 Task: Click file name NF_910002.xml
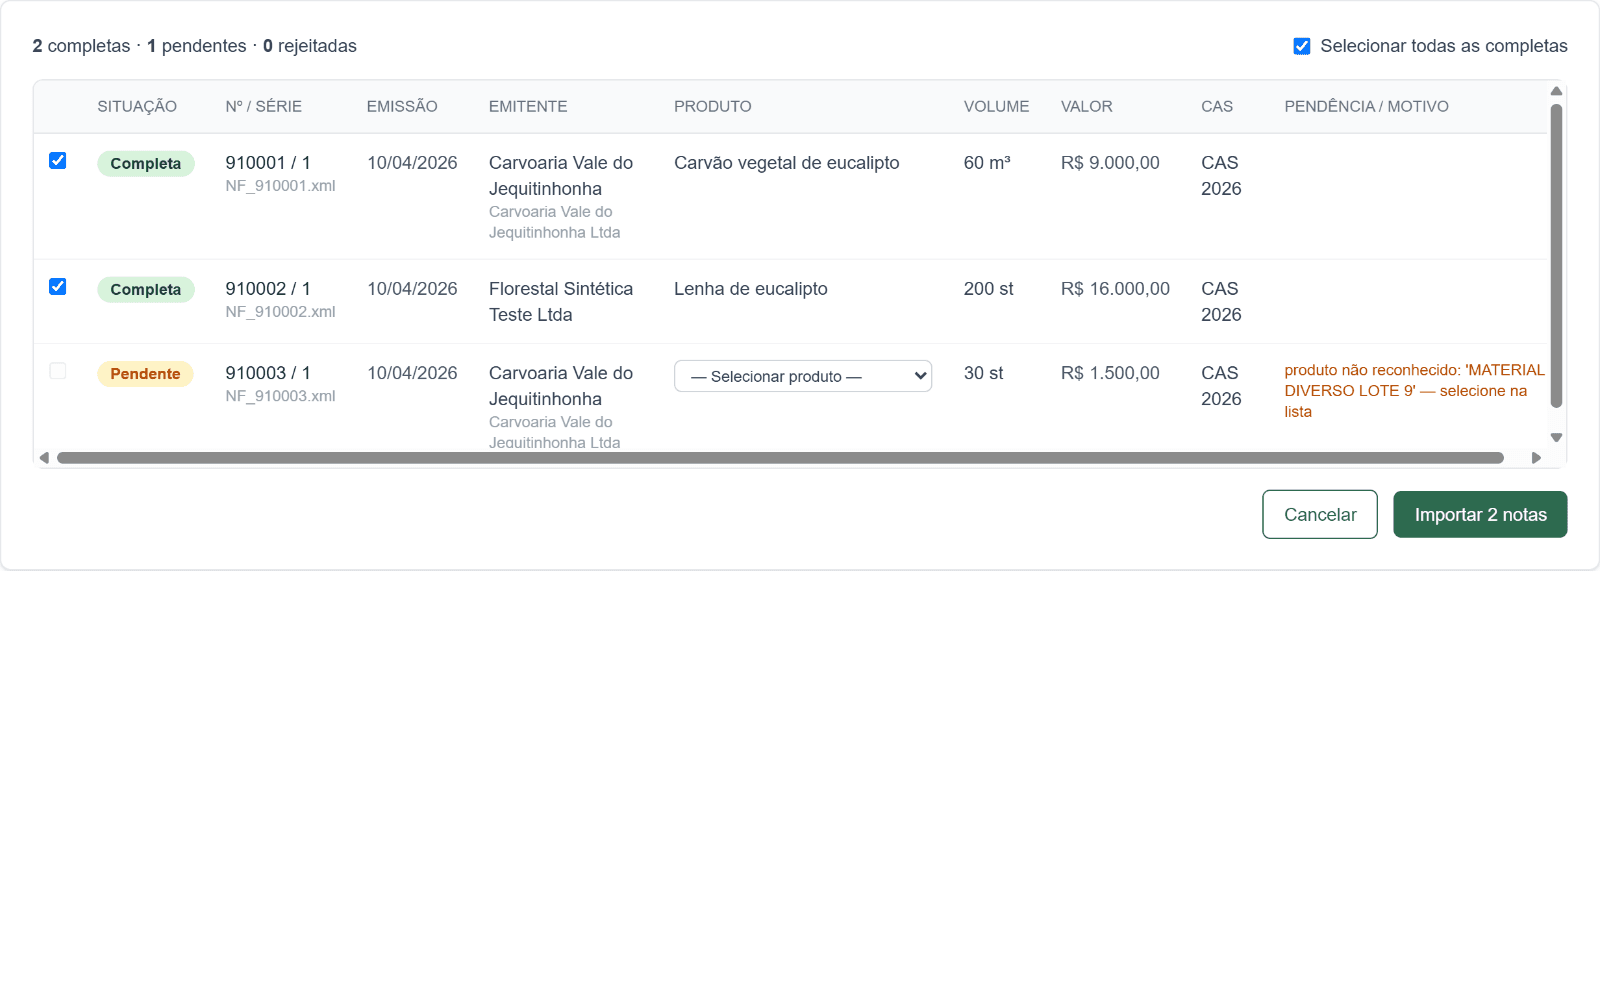tap(280, 312)
